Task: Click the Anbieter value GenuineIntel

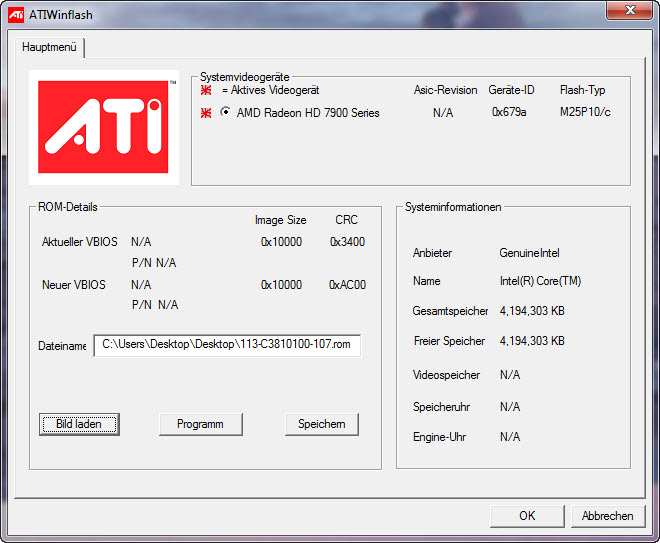Action: pos(529,253)
